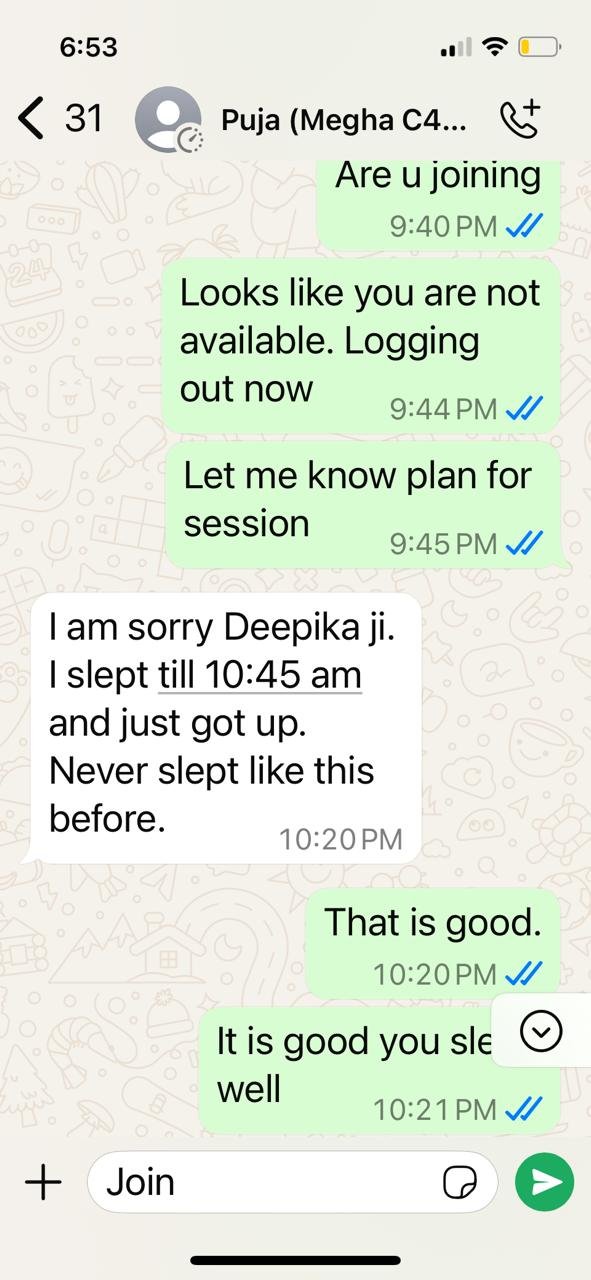Viewport: 591px width, 1280px height.
Task: Tap the Wi-Fi status icon
Action: click(494, 46)
